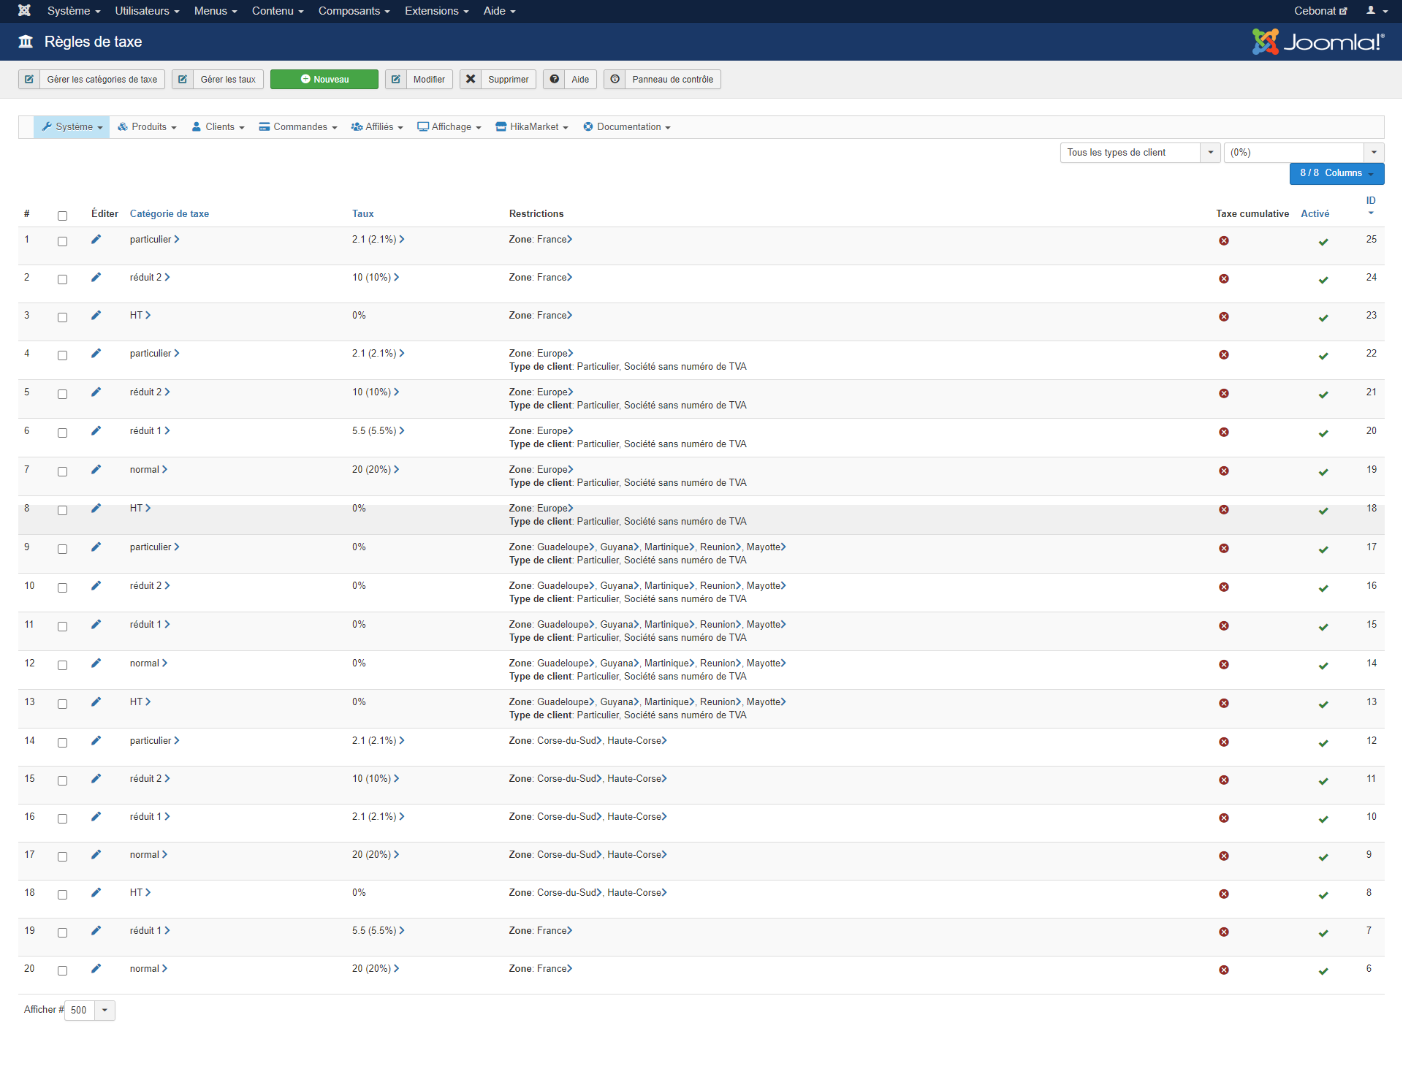Image resolution: width=1402 pixels, height=1080 pixels.
Task: Unpublish row 7 via its green checkmark
Action: tap(1323, 472)
